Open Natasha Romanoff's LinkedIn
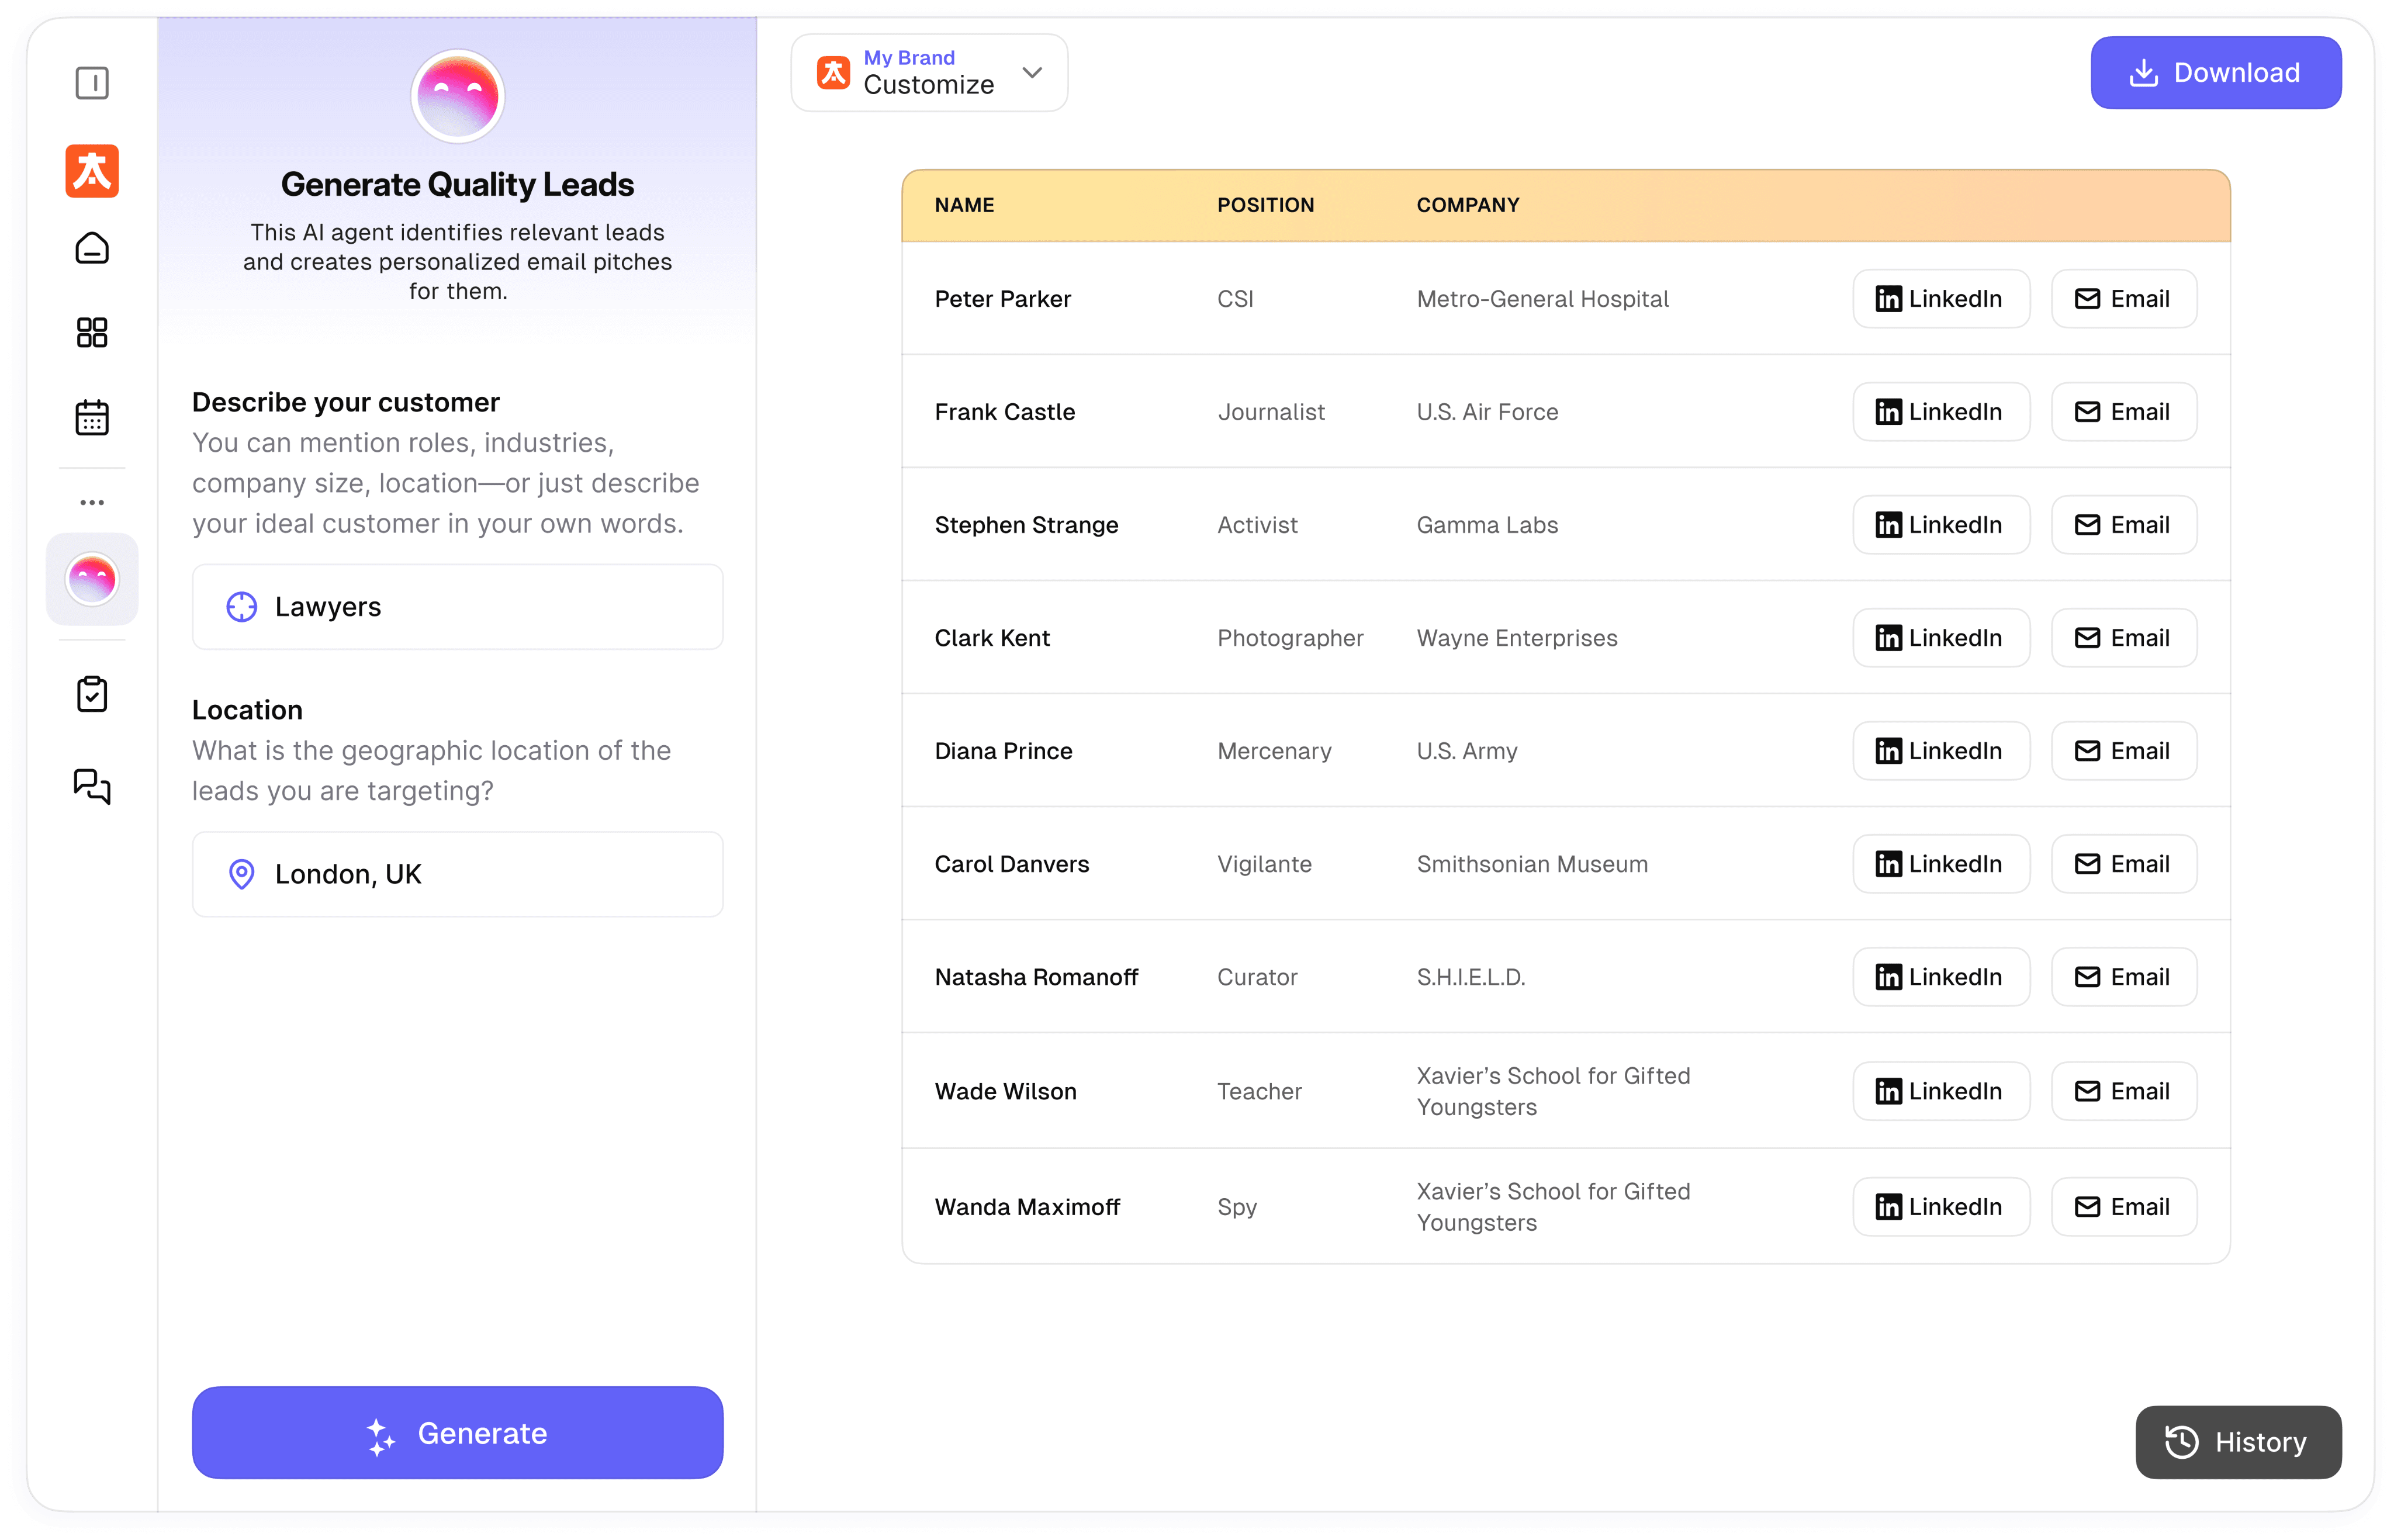This screenshot has width=2394, height=1540. tap(1940, 977)
